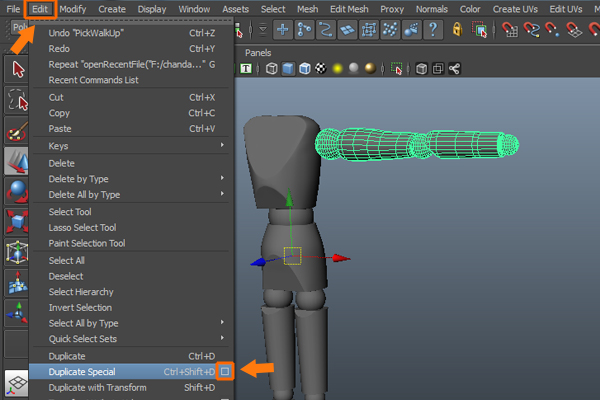
Task: Open the Edit Mesh menu
Action: tap(350, 9)
